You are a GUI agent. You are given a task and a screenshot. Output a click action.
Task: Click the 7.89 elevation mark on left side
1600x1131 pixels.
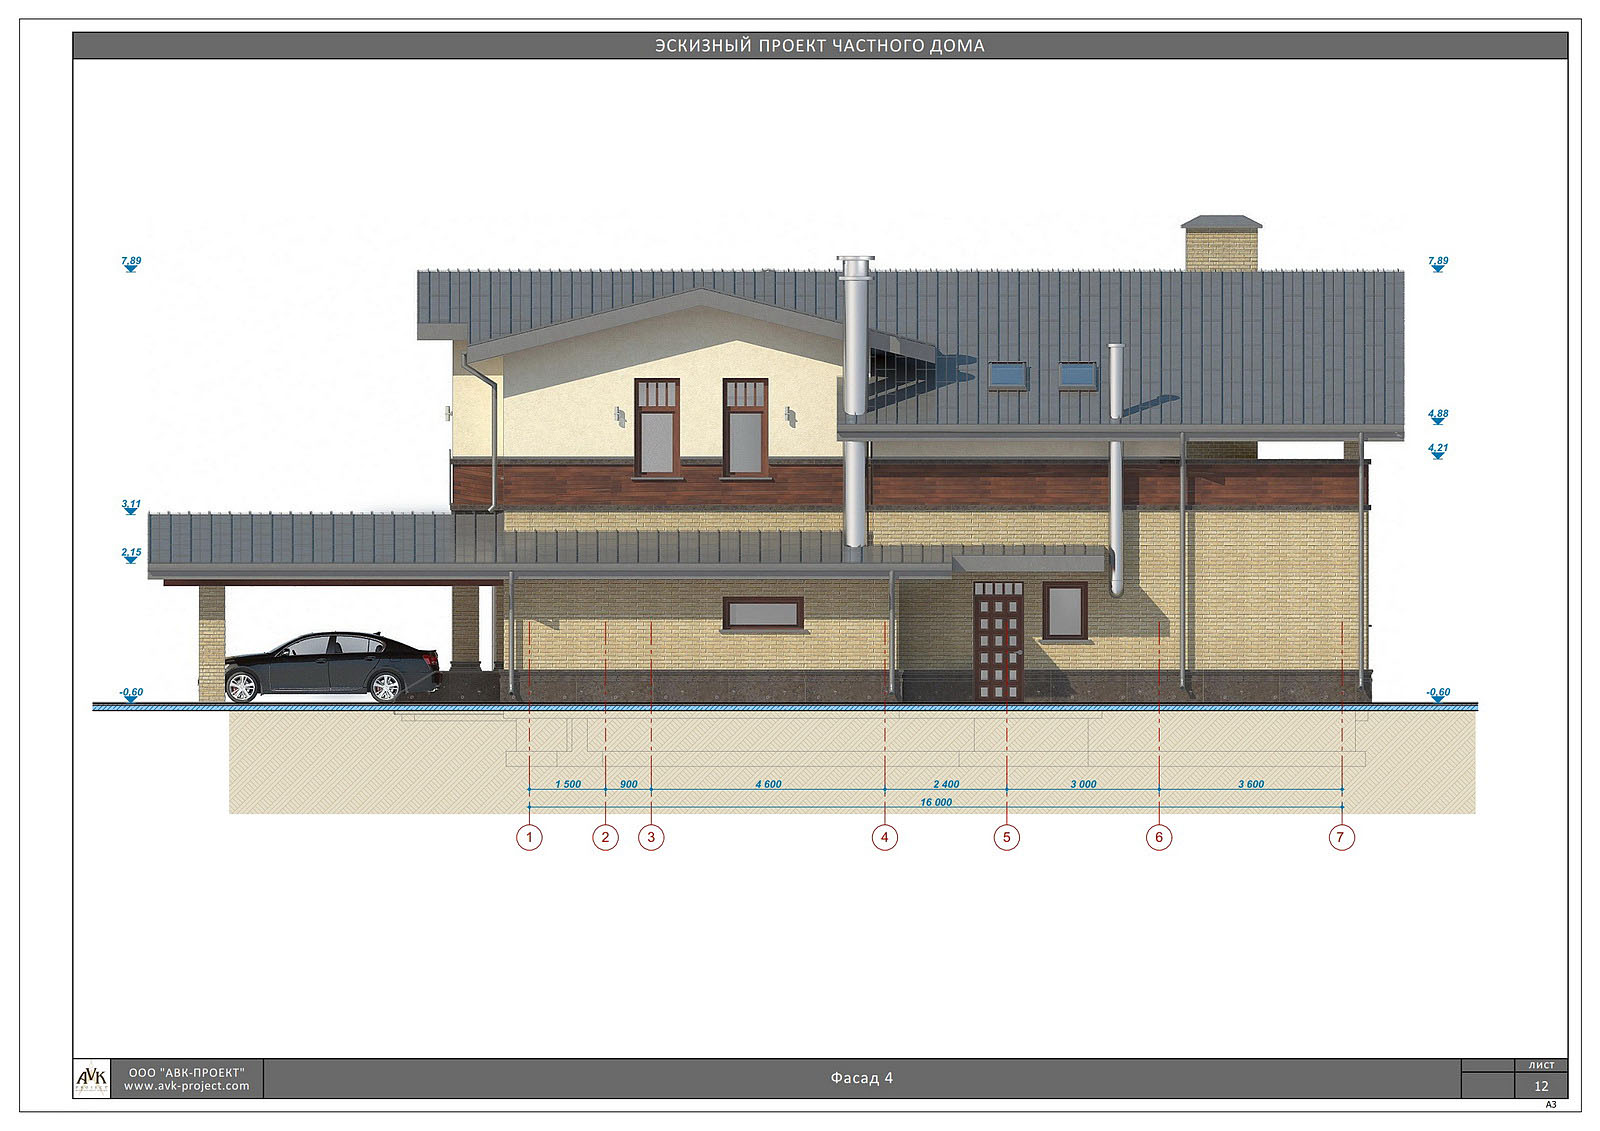click(x=131, y=264)
